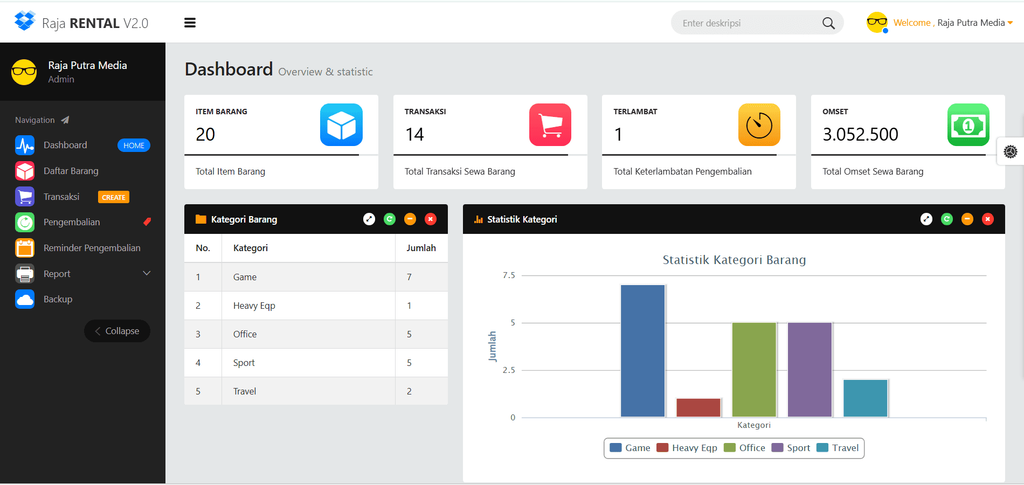The image size is (1024, 485).
Task: Click the Jumlah column header
Action: (x=421, y=248)
